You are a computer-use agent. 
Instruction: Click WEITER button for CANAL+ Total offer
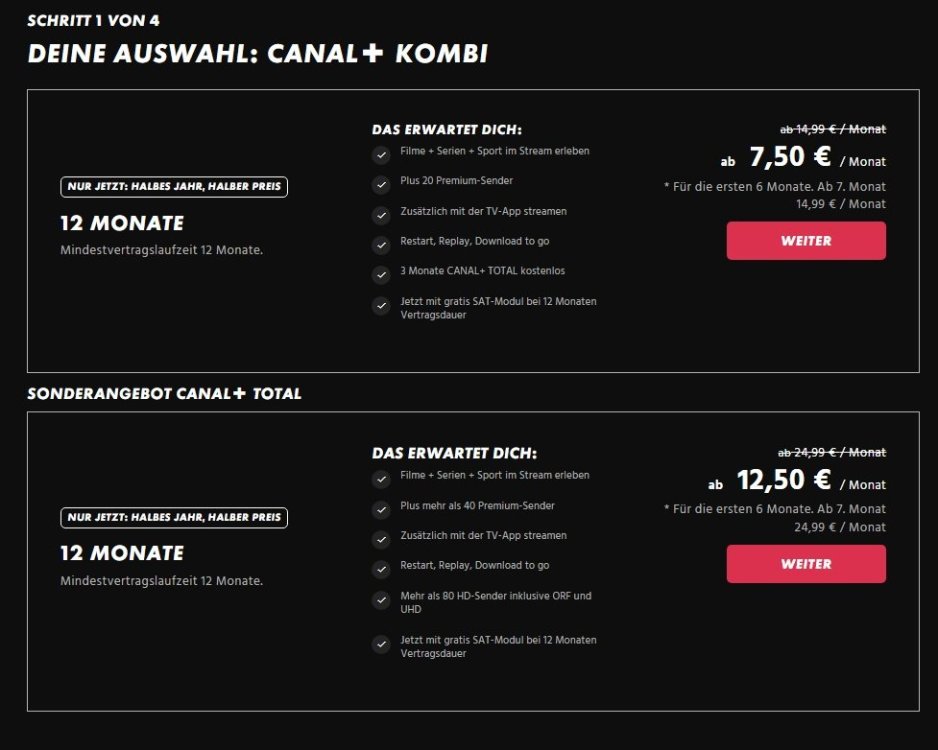(x=806, y=564)
